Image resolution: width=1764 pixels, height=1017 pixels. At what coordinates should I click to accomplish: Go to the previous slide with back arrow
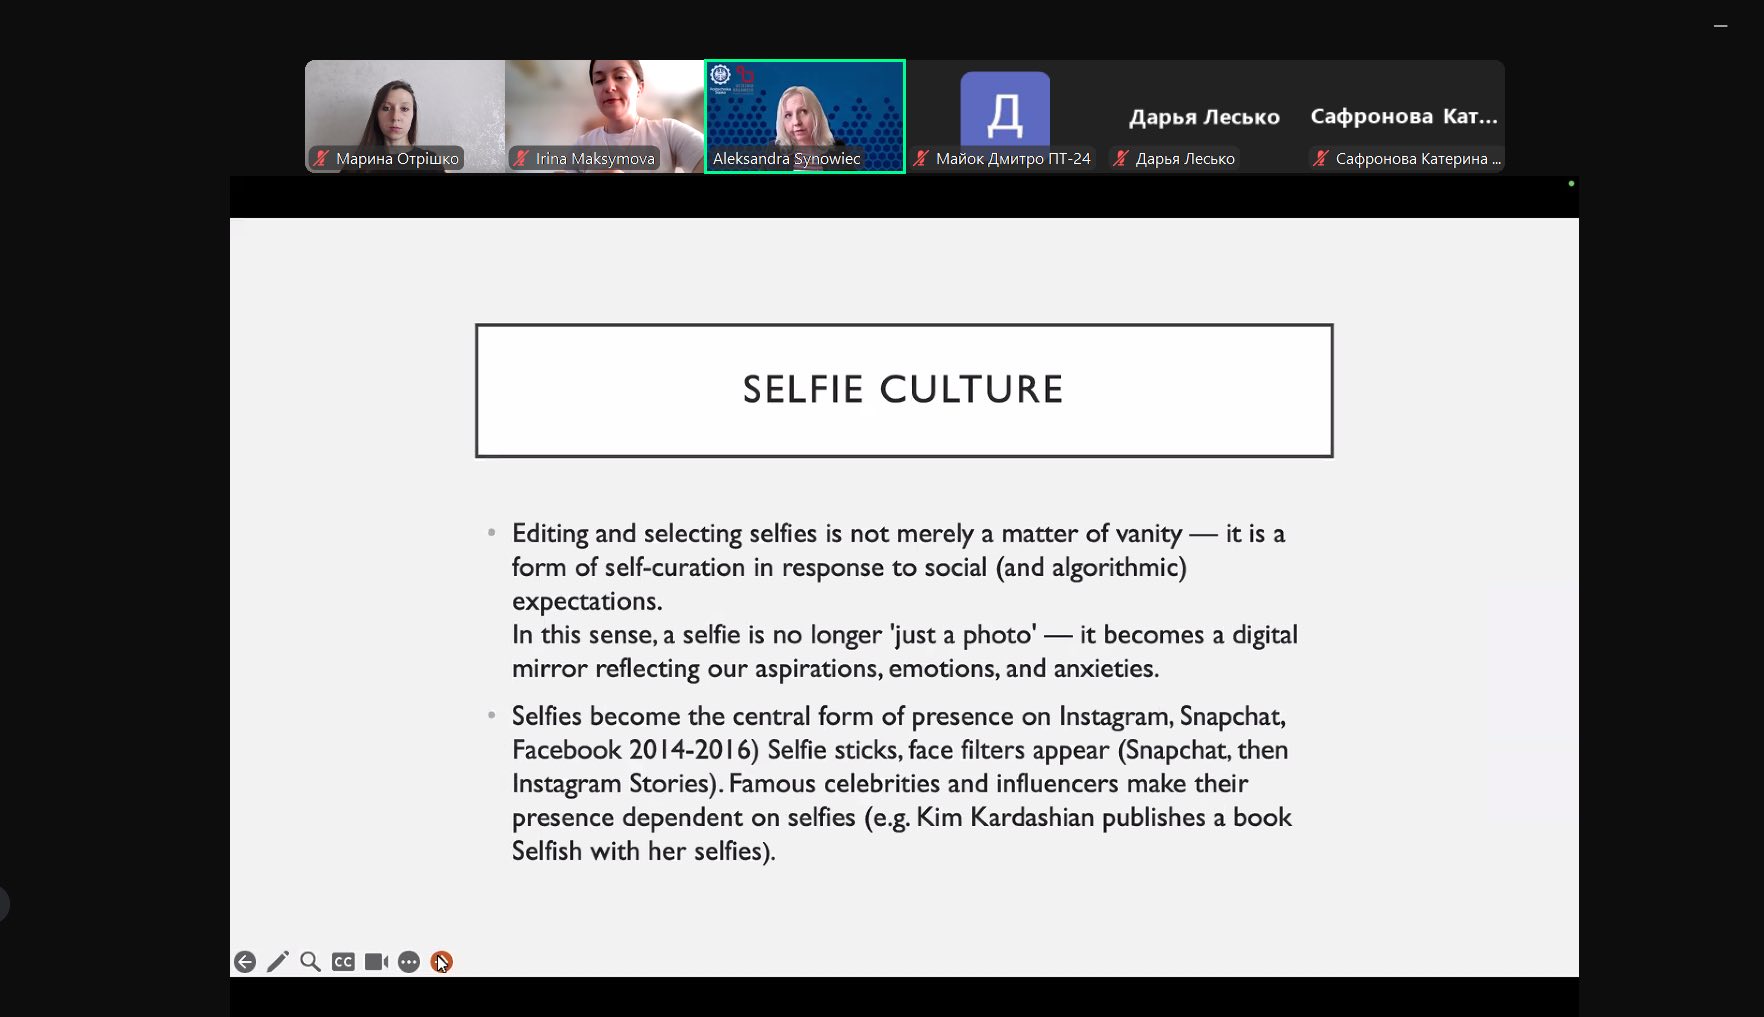pos(245,962)
